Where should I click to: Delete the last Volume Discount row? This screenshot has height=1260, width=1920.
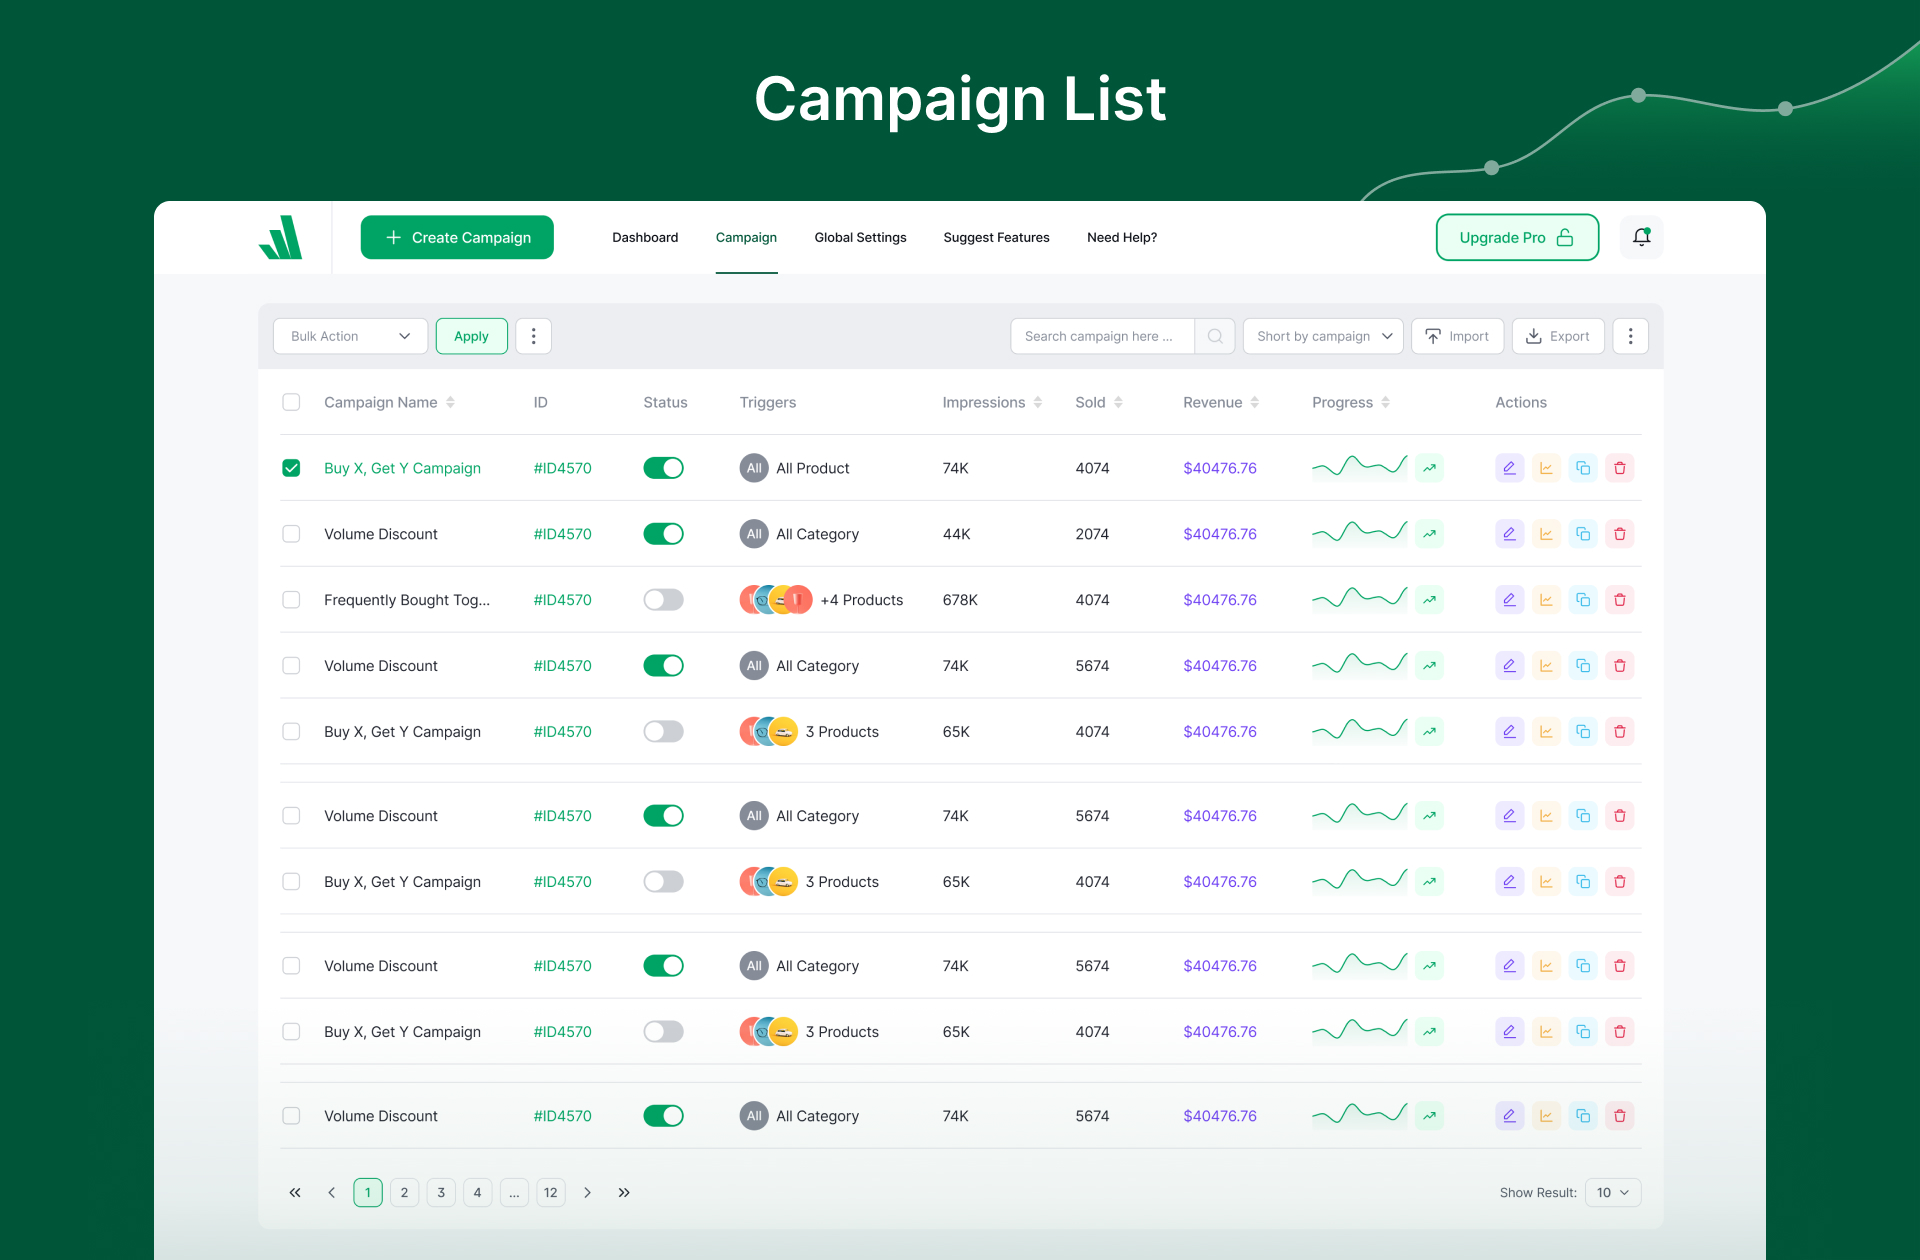pos(1620,1116)
